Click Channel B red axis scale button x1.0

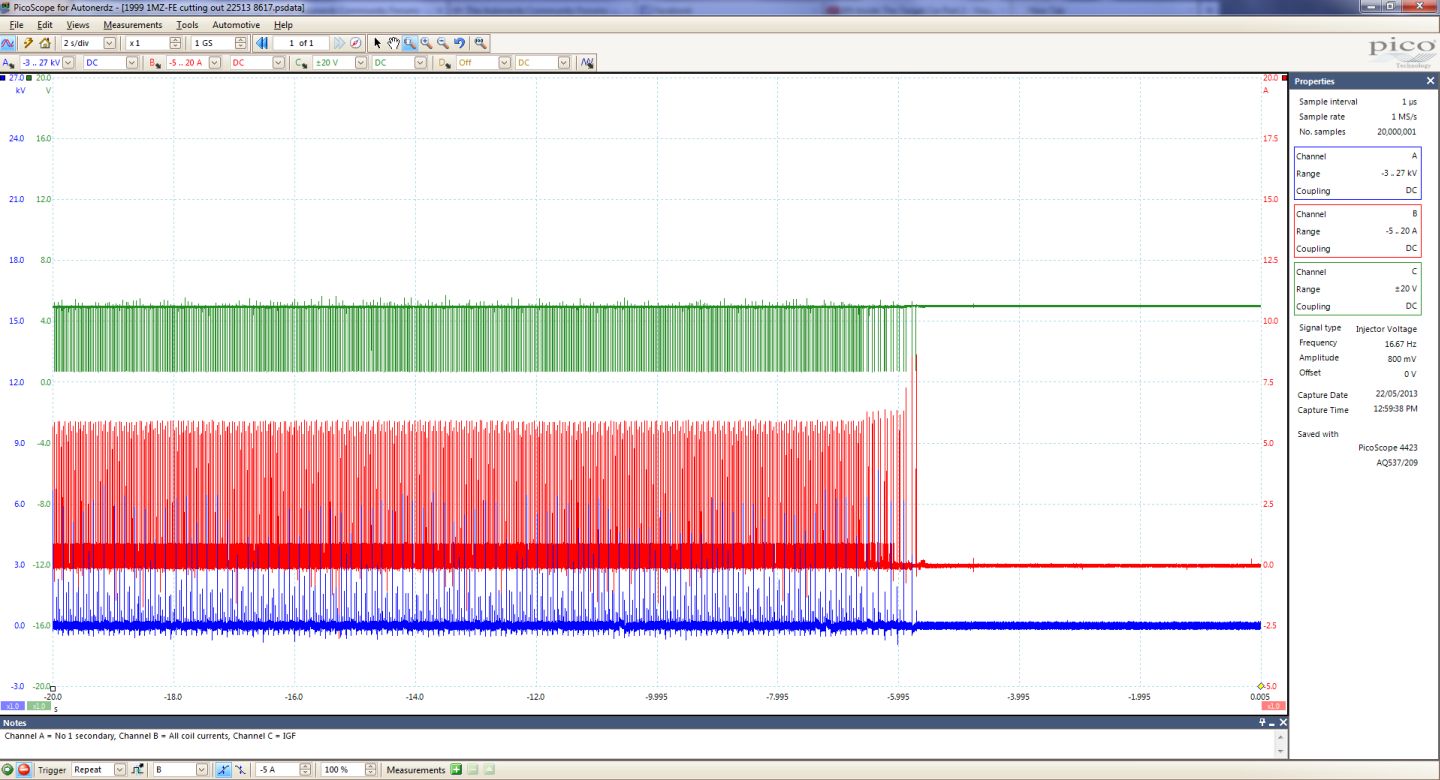(1274, 705)
